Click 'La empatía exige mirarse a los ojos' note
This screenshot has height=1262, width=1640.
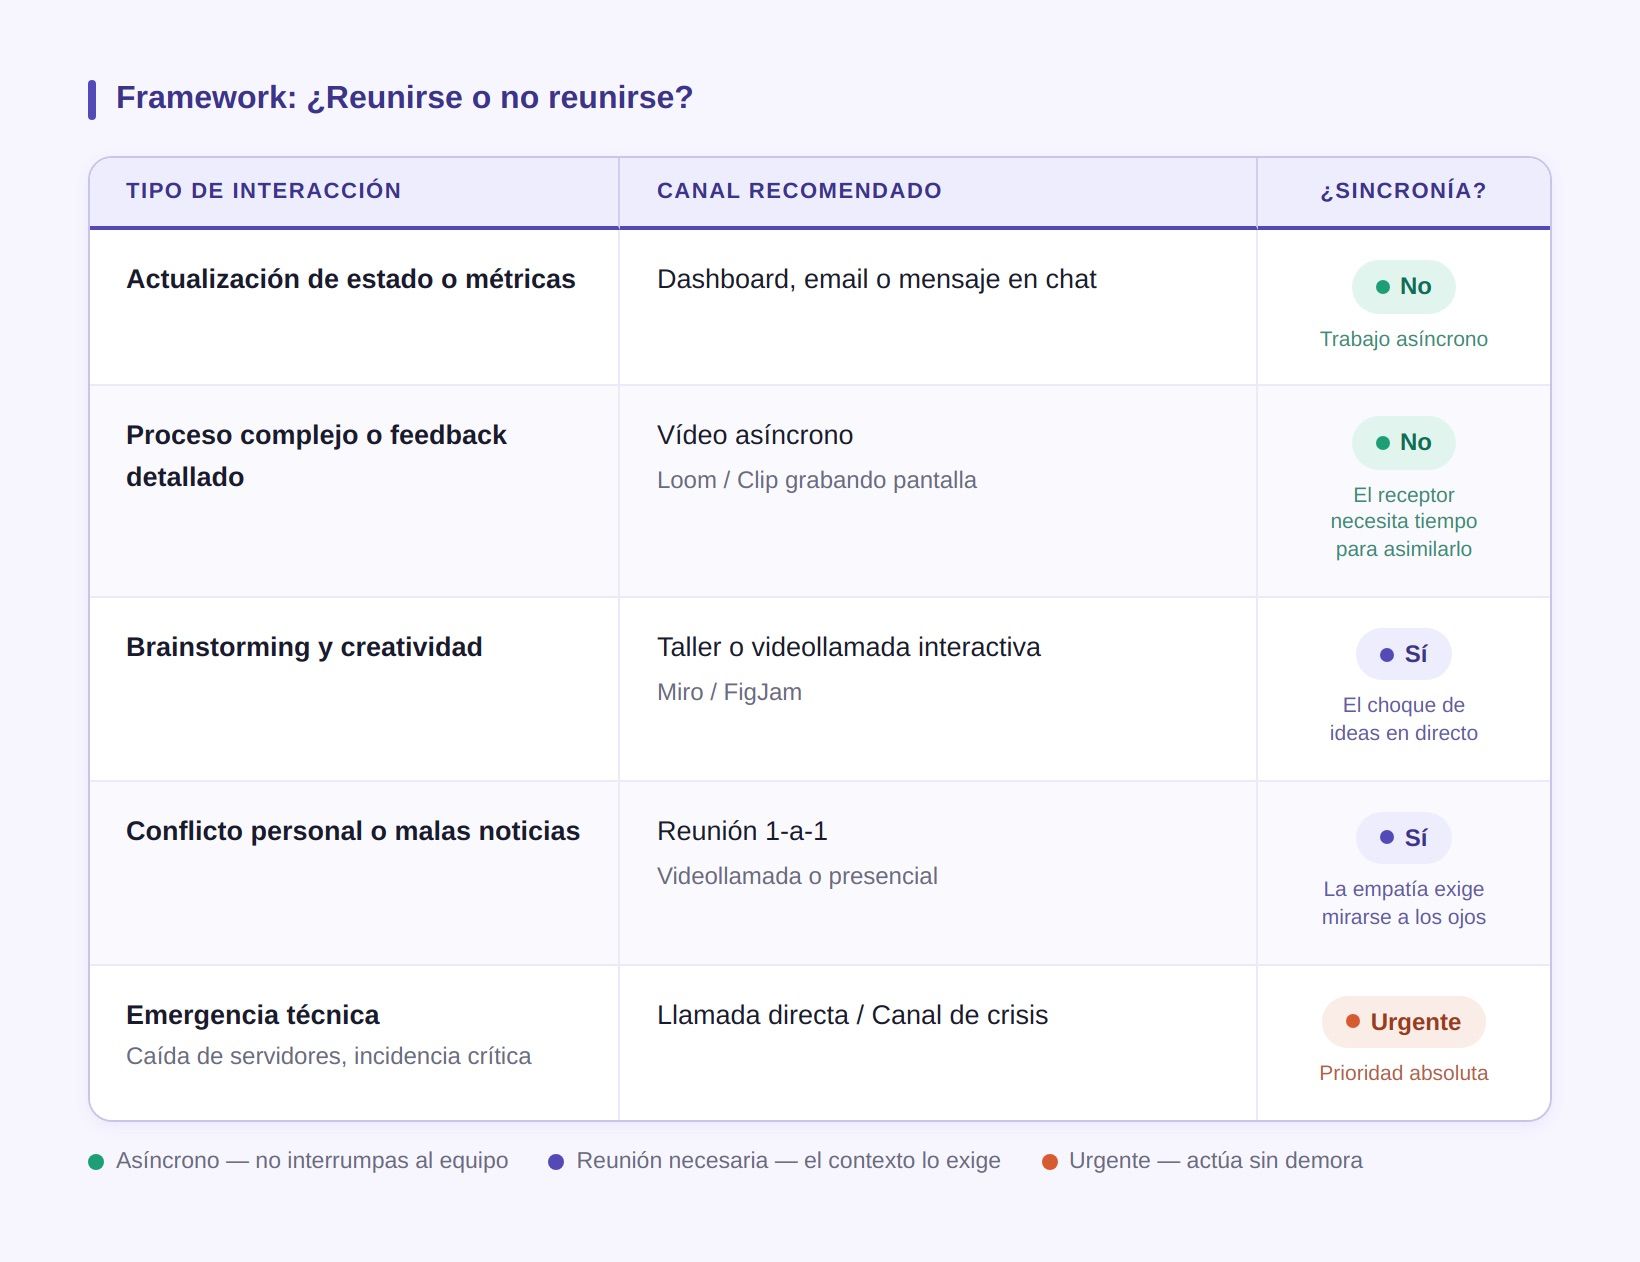point(1403,903)
